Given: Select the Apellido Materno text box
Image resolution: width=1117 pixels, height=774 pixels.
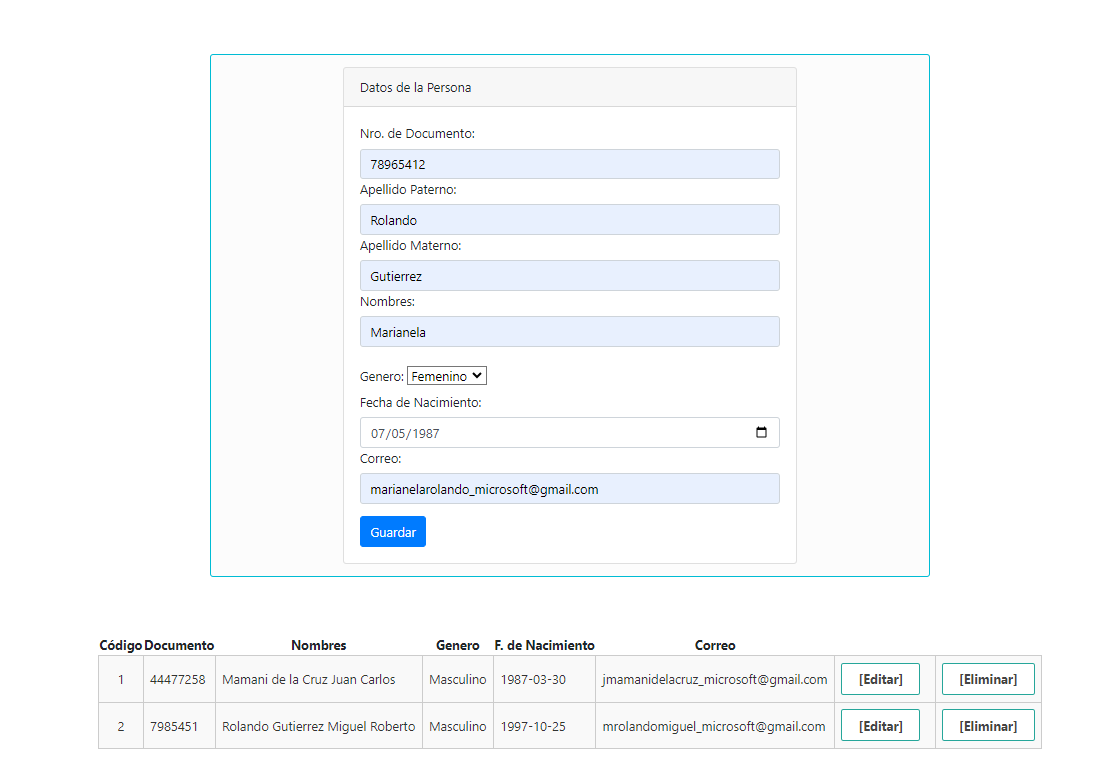Looking at the screenshot, I should tap(569, 276).
